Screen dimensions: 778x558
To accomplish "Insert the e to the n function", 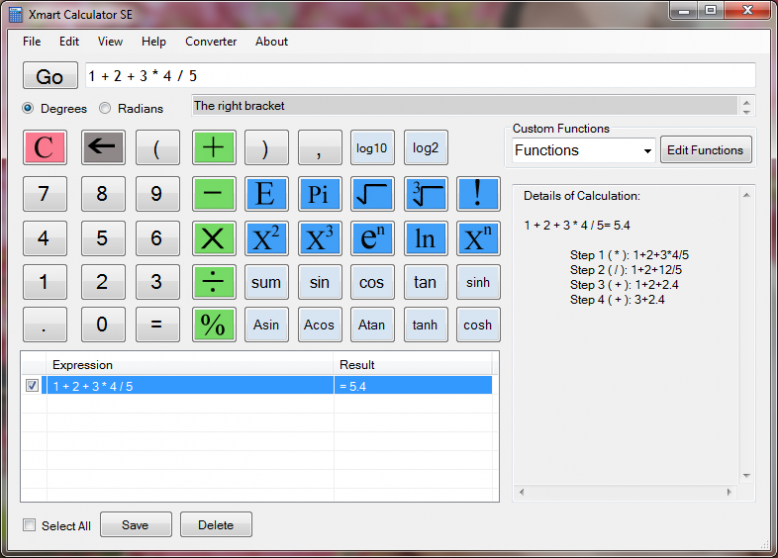I will [x=372, y=239].
